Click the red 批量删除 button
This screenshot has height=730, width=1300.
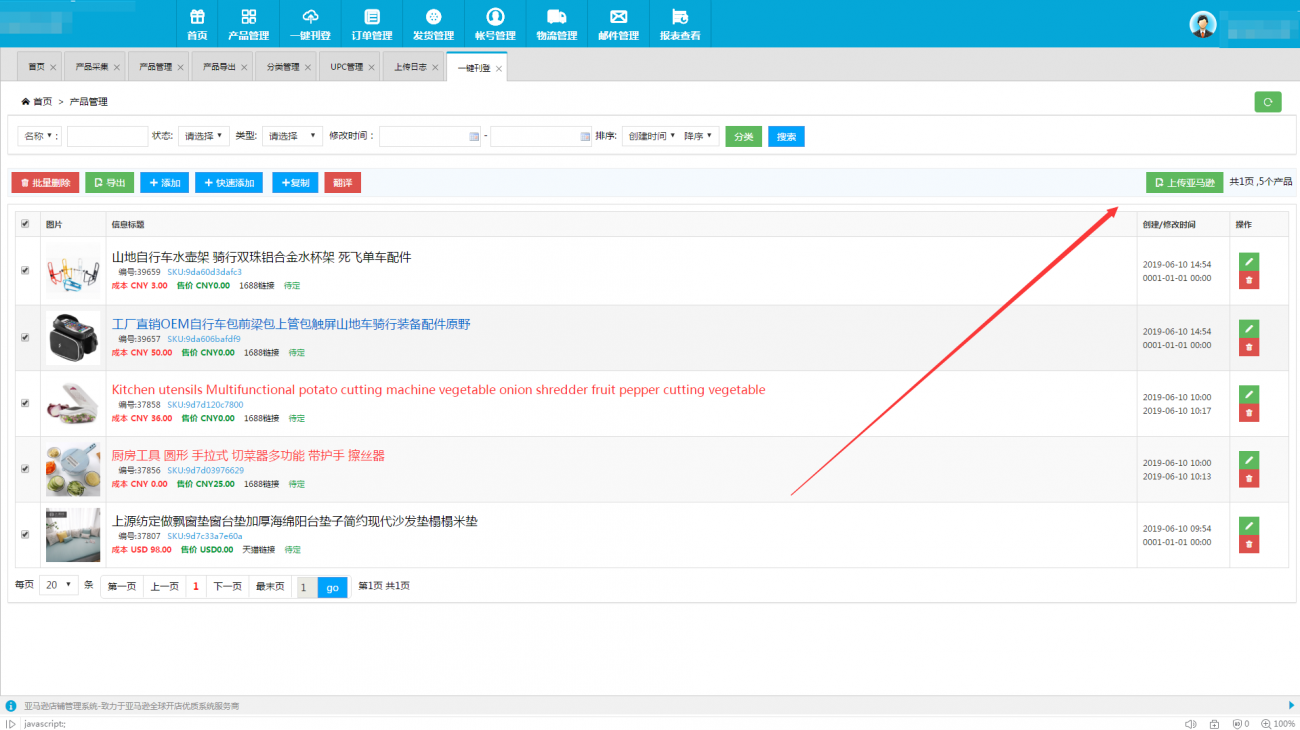coord(45,183)
